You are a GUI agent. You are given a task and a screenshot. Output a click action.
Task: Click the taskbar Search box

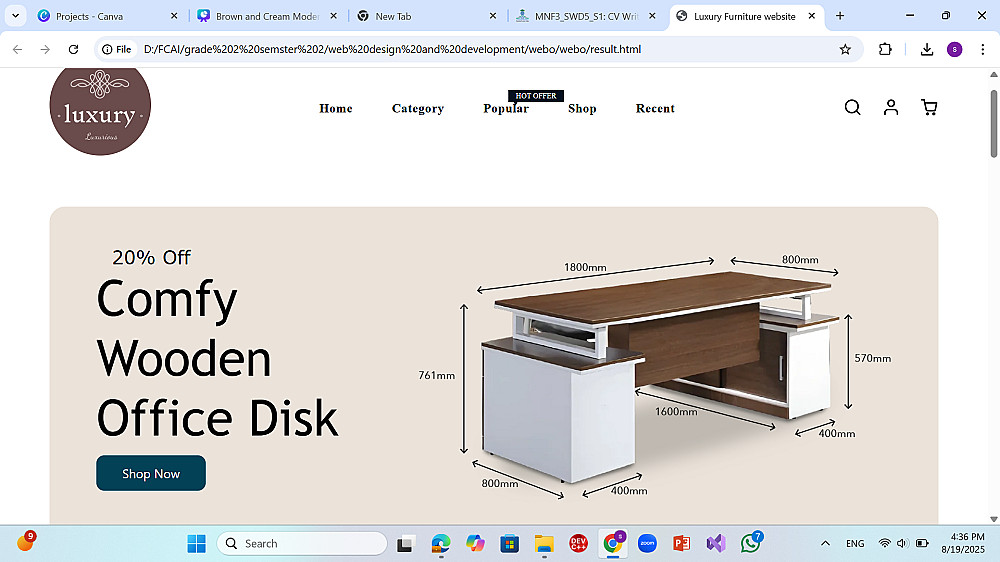[302, 544]
